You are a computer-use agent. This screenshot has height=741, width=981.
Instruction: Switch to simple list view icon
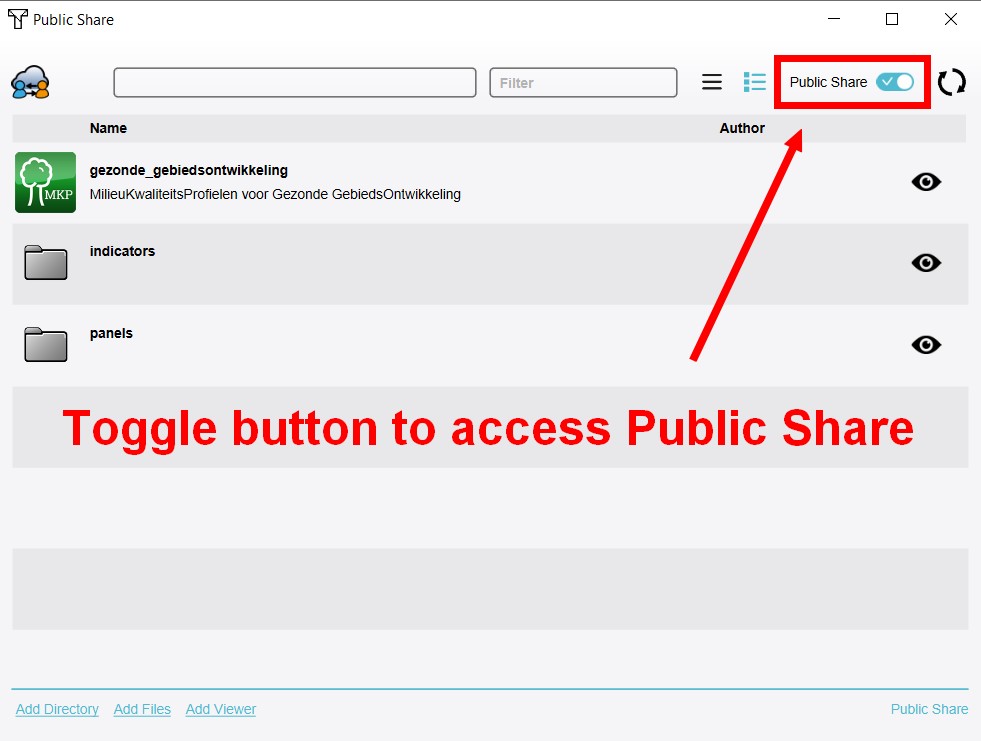click(712, 82)
